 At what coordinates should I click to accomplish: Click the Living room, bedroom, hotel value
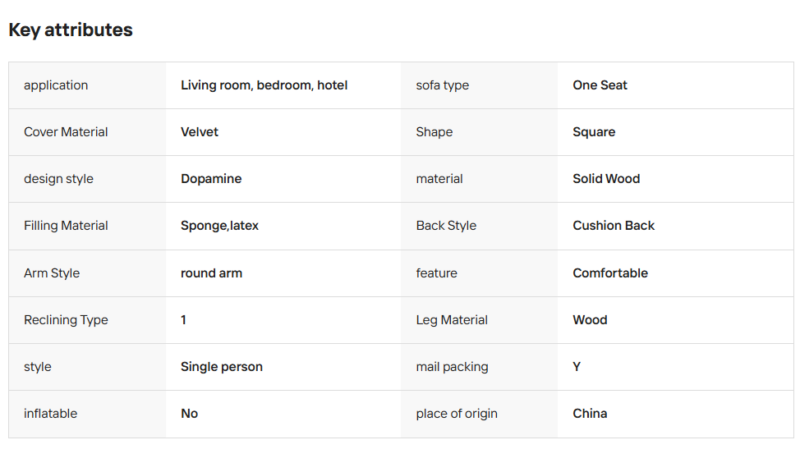(264, 85)
